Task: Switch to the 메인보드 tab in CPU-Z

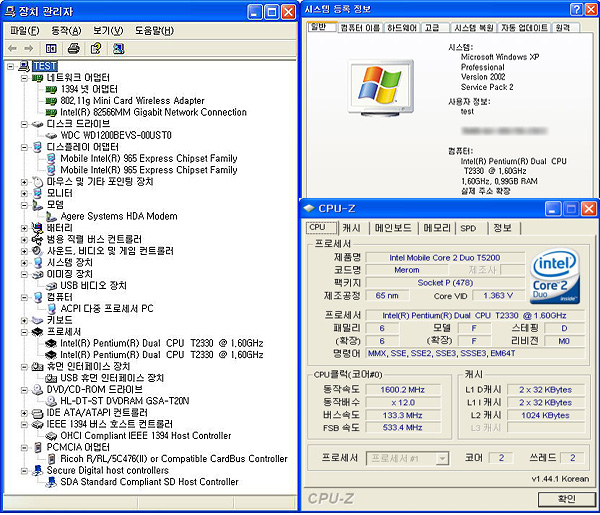Action: (x=393, y=228)
